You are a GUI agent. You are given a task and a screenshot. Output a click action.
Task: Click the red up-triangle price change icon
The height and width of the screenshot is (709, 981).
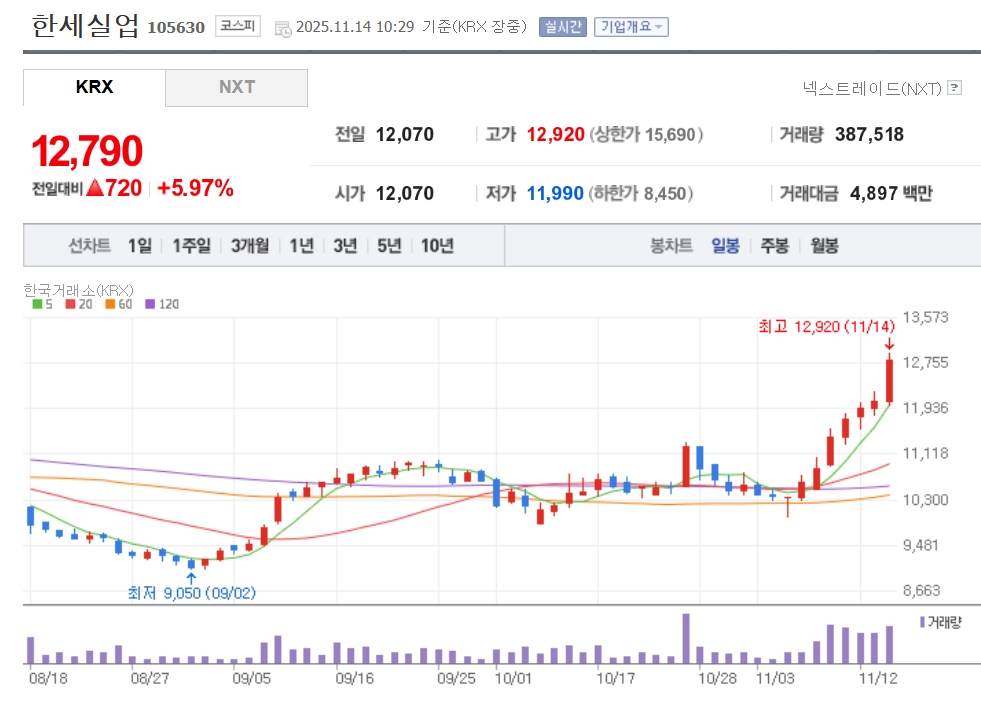point(95,188)
